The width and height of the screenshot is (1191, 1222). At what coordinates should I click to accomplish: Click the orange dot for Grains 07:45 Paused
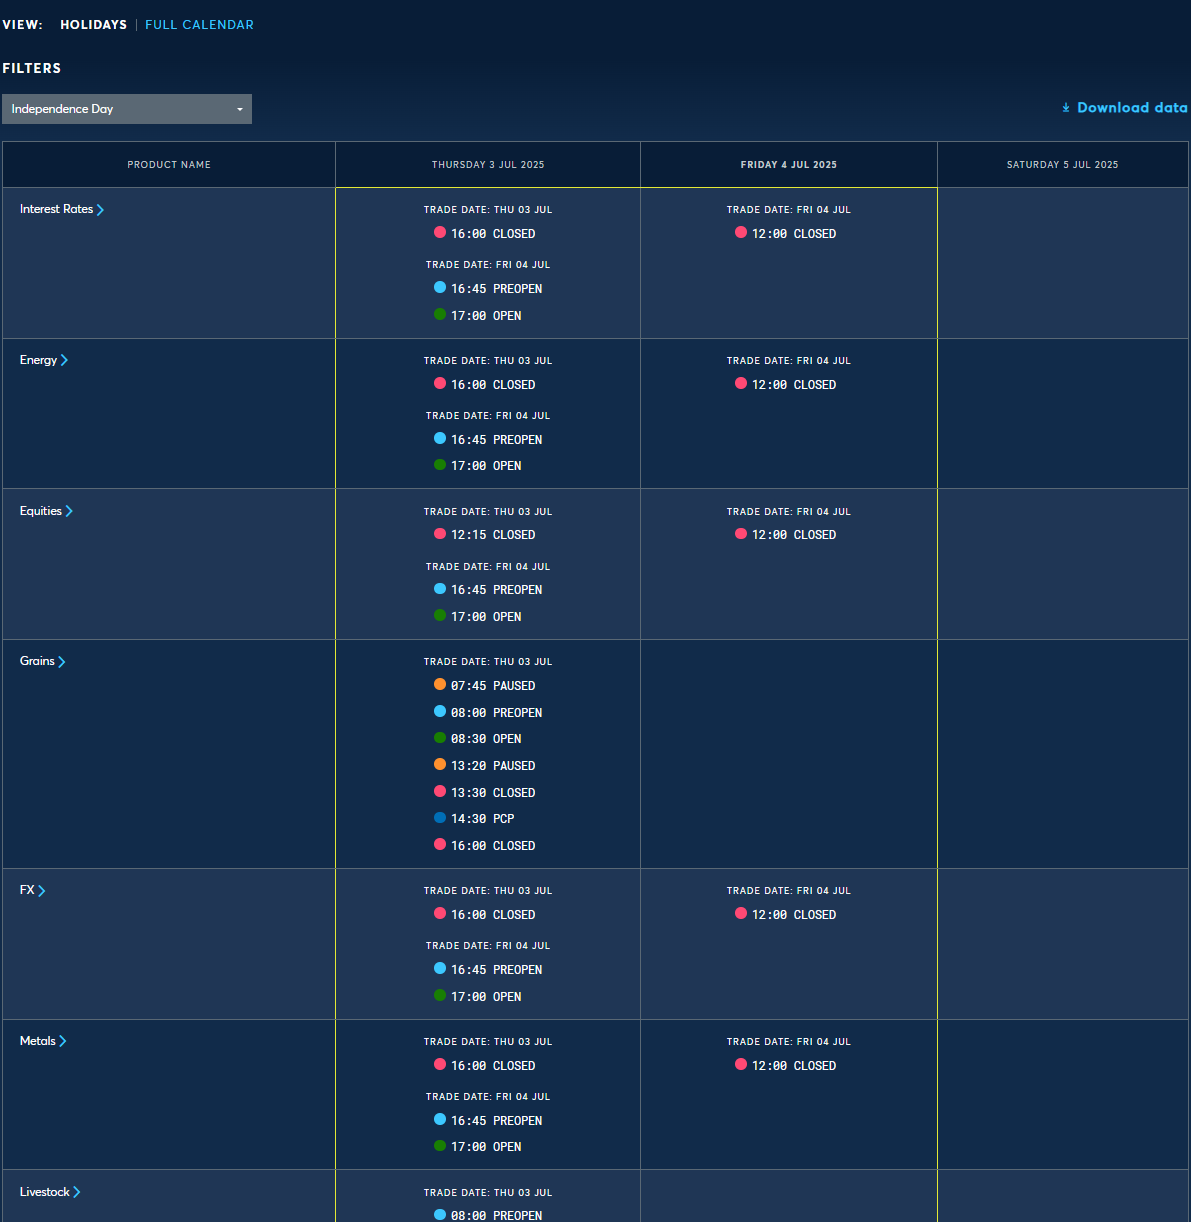440,684
